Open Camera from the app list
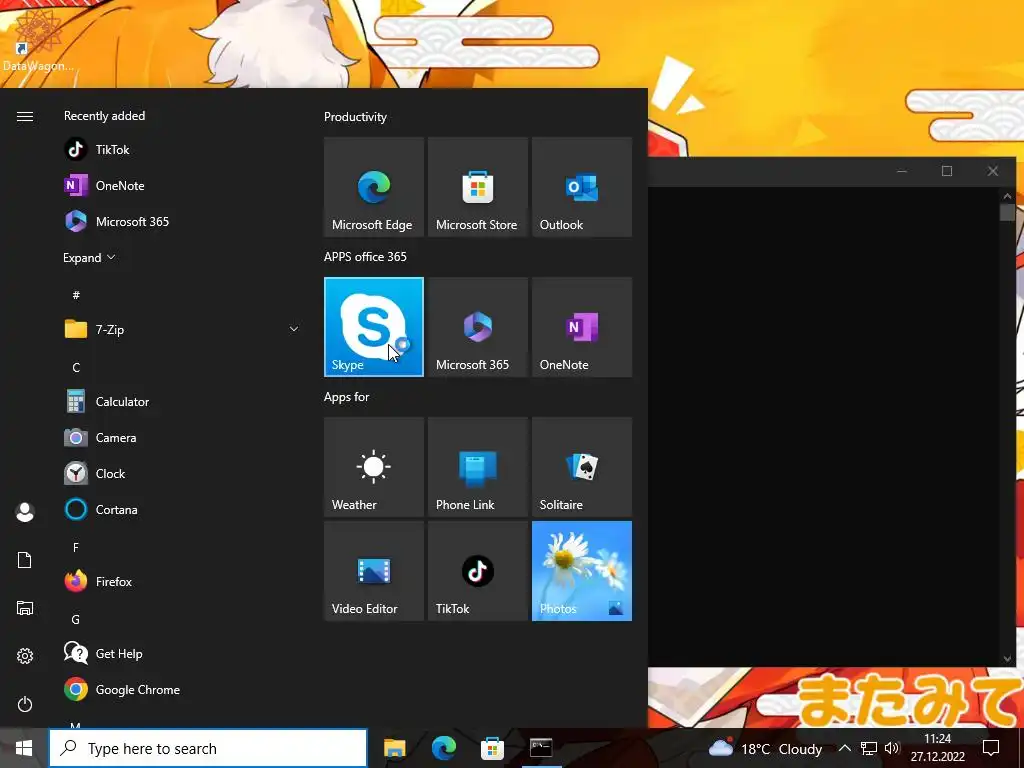 (181, 438)
